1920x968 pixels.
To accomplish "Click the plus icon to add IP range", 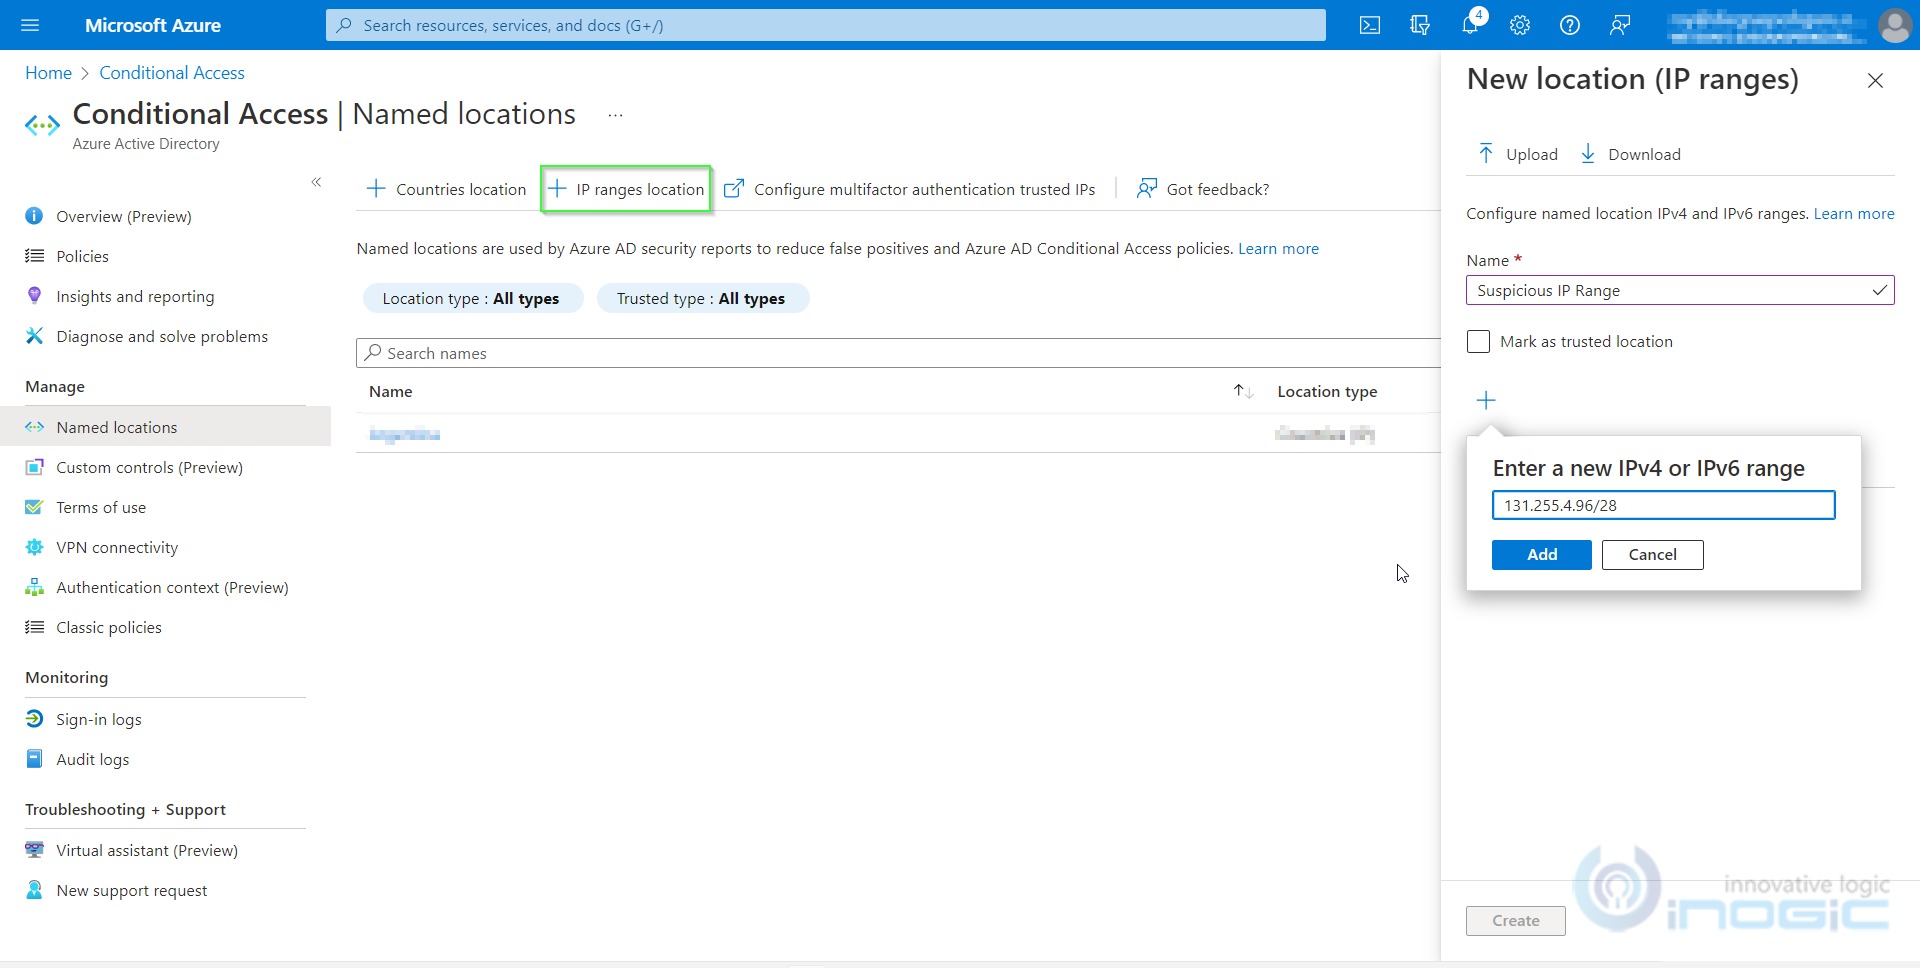I will (1486, 401).
